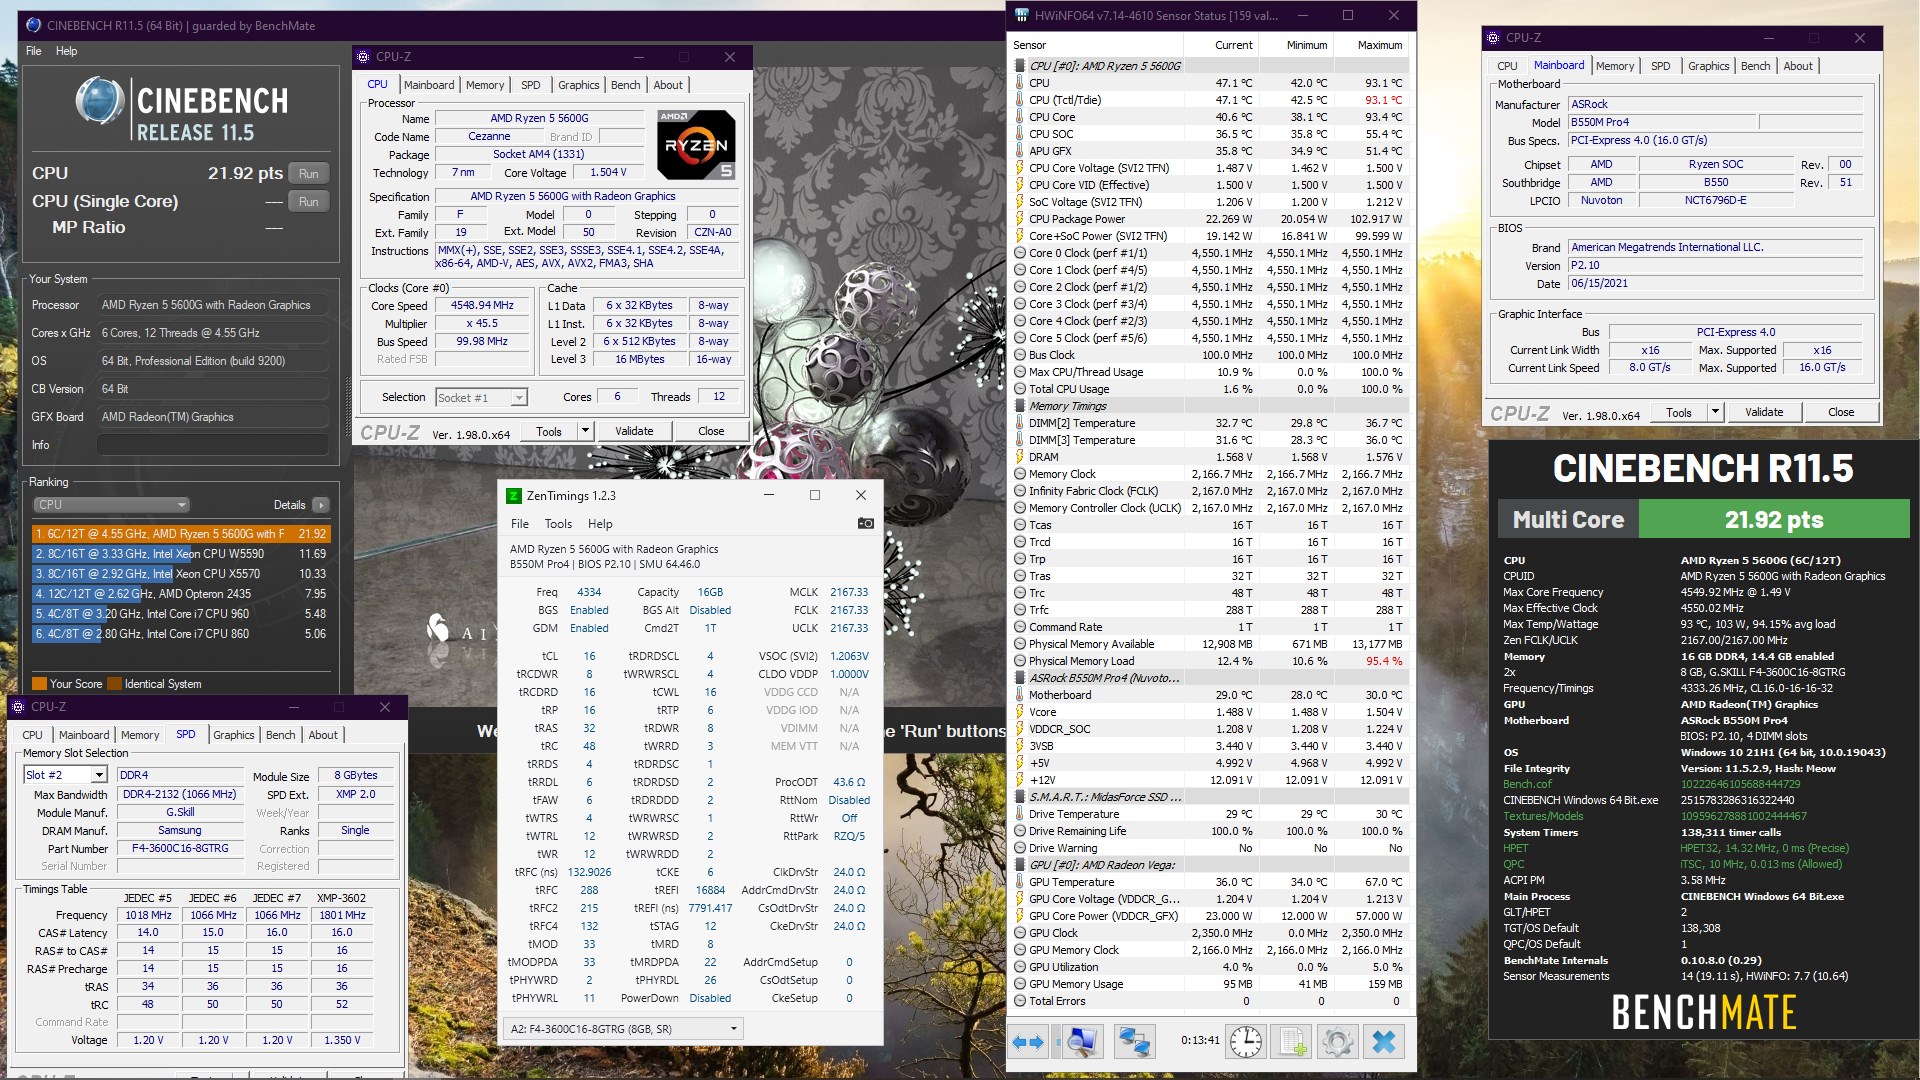The image size is (1920, 1080).
Task: Click clock icon of Bus Clock row
Action: click(x=1020, y=355)
